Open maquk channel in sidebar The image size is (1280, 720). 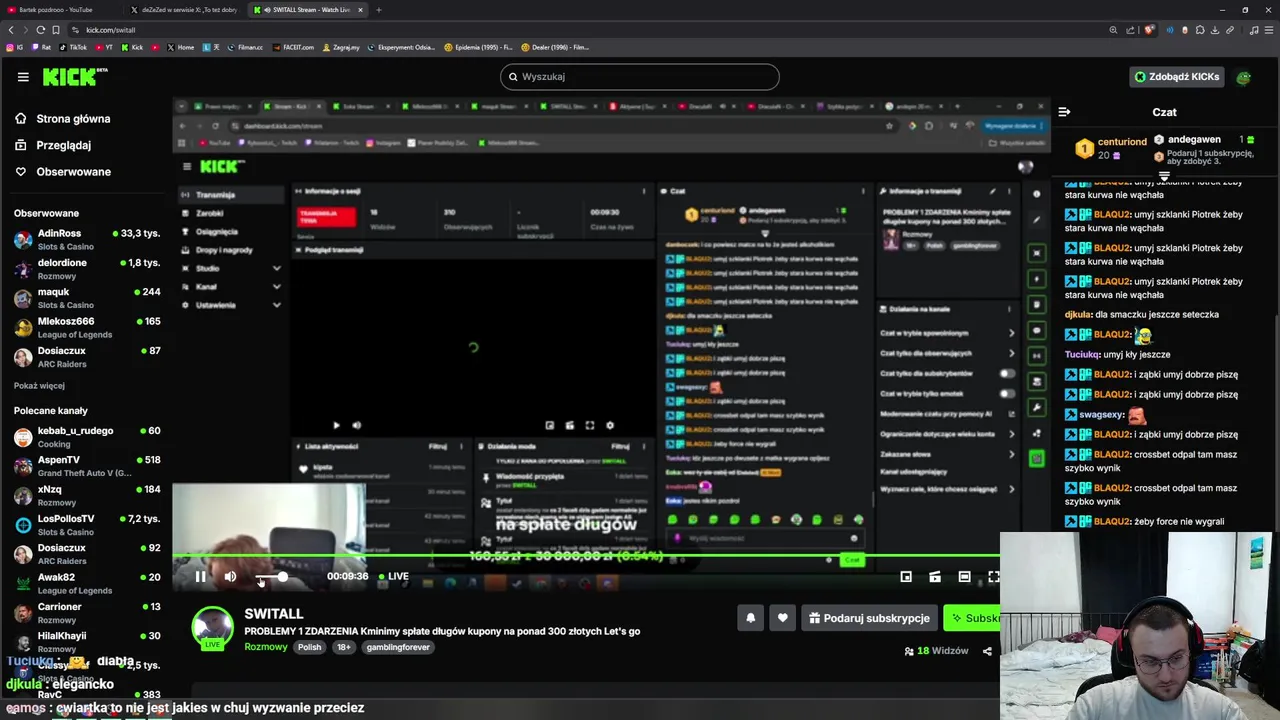[87, 298]
